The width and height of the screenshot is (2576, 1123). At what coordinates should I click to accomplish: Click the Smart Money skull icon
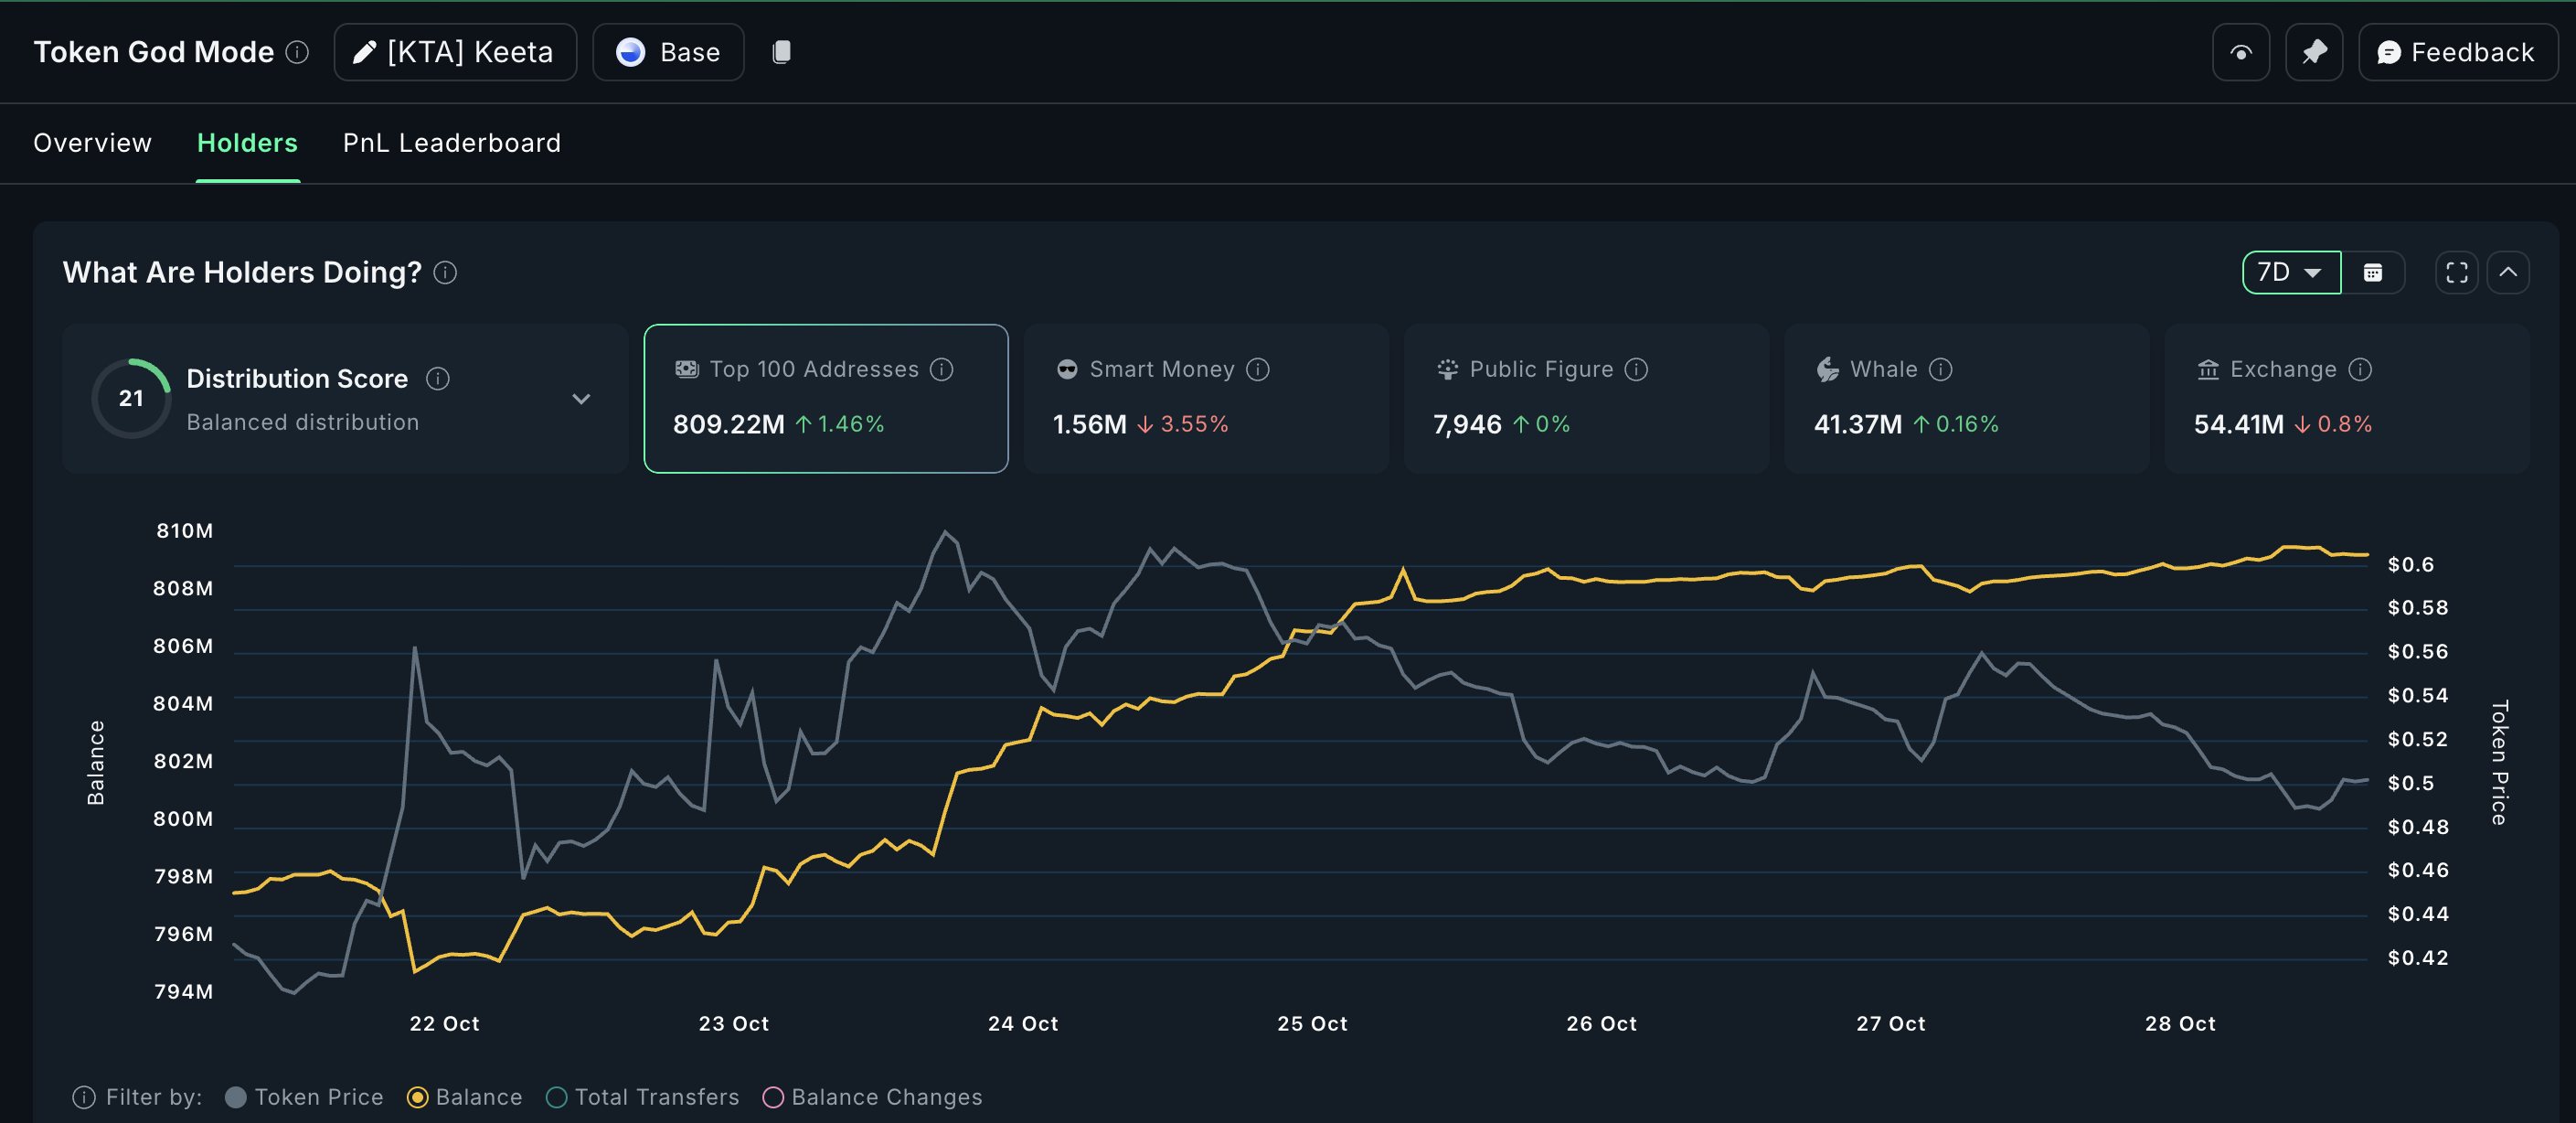tap(1067, 369)
